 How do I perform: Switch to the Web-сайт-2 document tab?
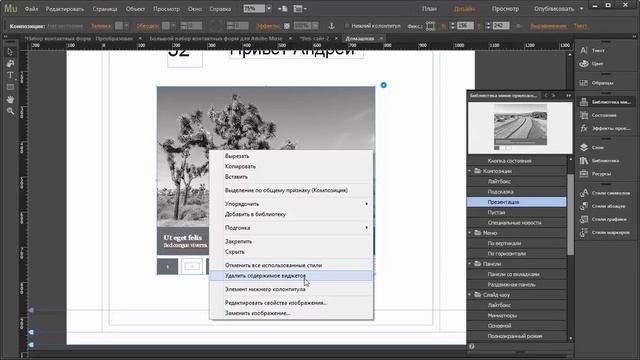(315, 38)
